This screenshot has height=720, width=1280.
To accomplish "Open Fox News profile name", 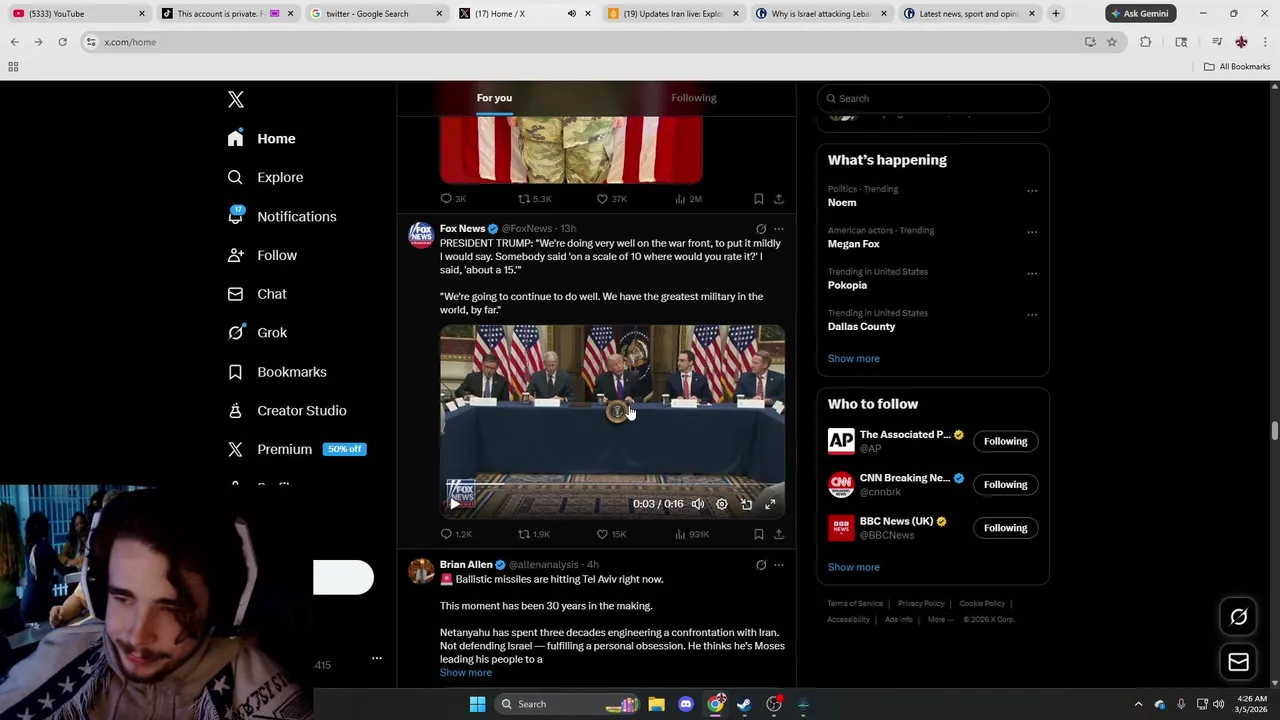I will [462, 229].
